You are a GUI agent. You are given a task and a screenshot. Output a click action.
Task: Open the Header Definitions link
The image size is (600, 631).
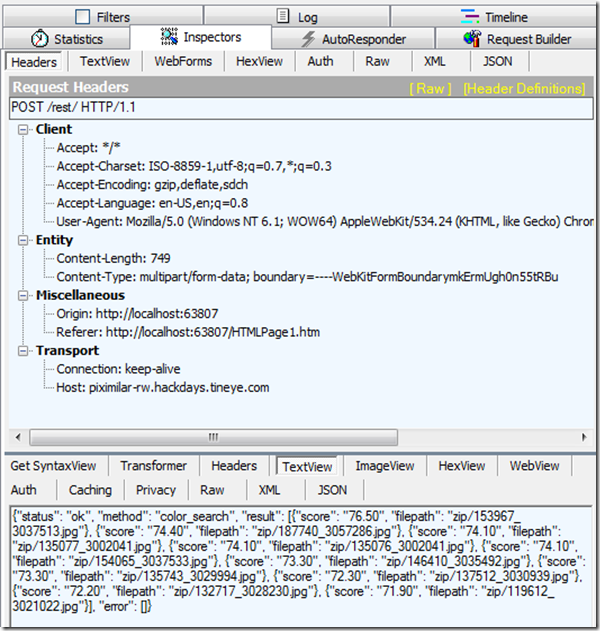(x=524, y=89)
